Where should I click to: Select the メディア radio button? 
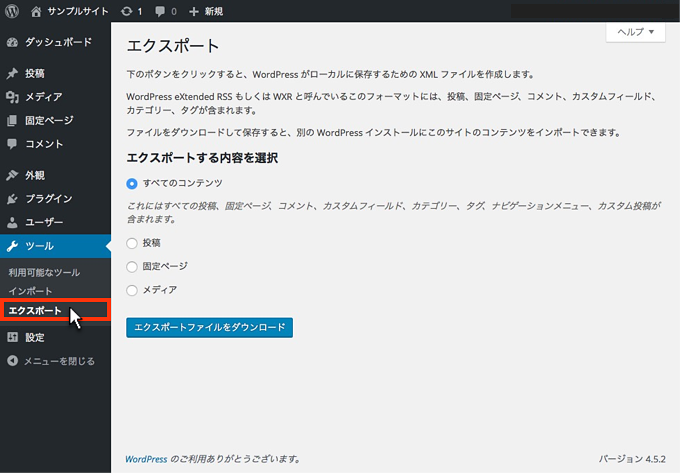point(132,290)
